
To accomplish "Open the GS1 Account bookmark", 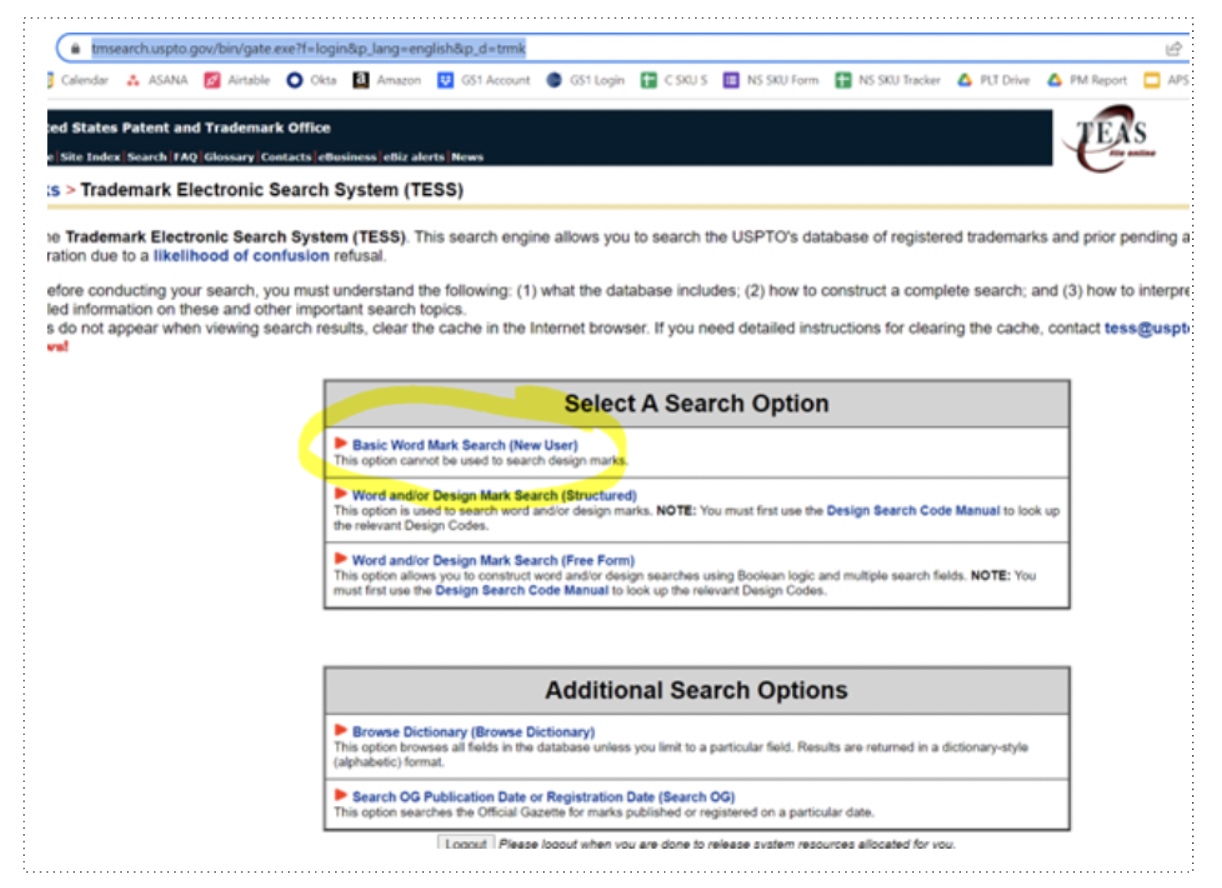I will click(x=484, y=81).
